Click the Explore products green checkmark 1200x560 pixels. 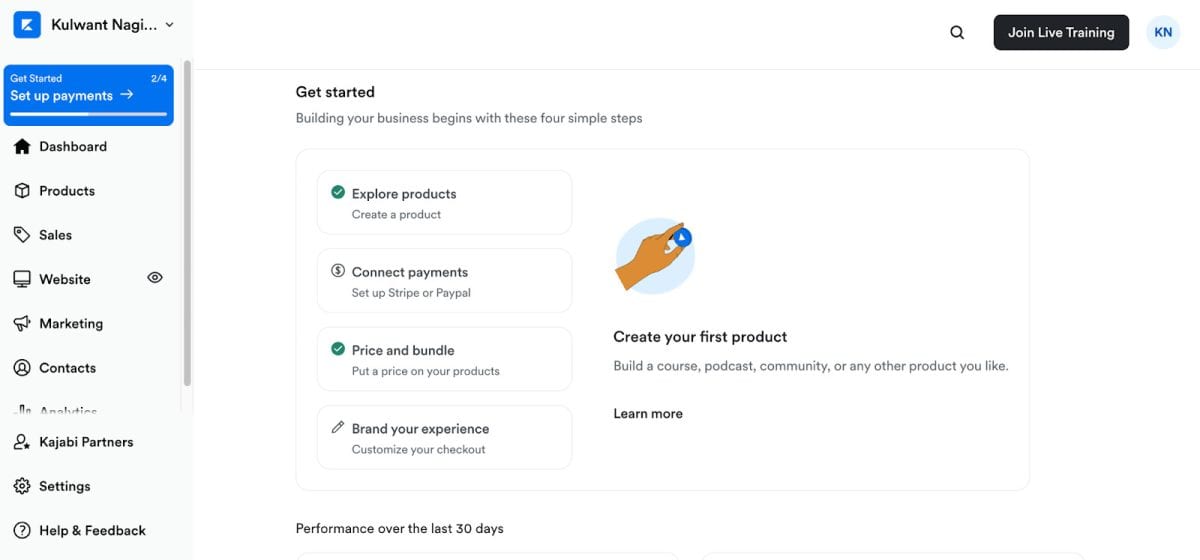click(338, 193)
